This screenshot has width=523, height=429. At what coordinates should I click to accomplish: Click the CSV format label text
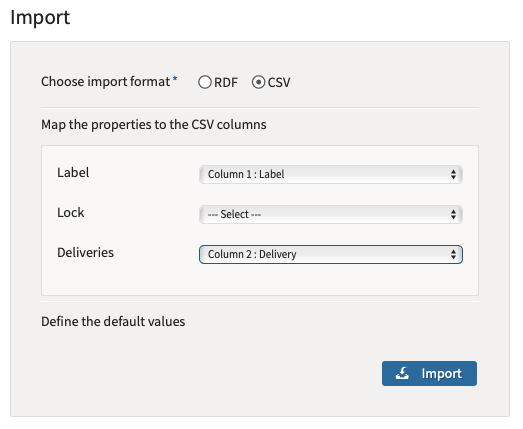[x=279, y=82]
